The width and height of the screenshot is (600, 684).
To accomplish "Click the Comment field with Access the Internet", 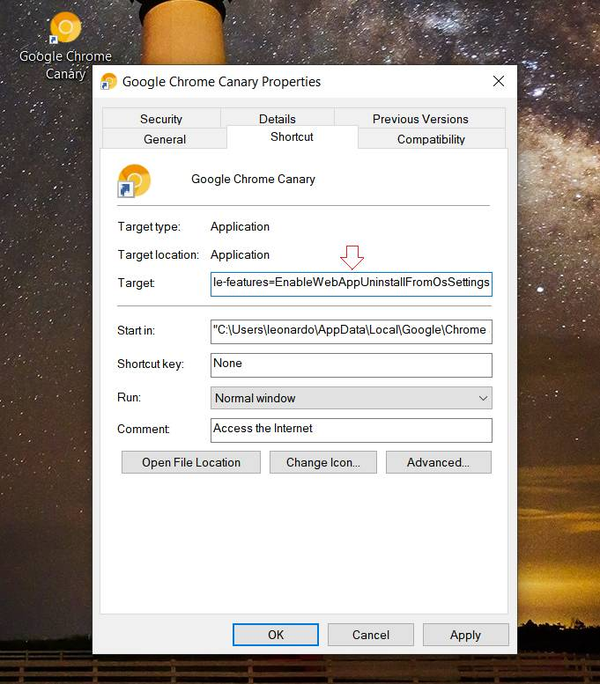I will tap(351, 430).
